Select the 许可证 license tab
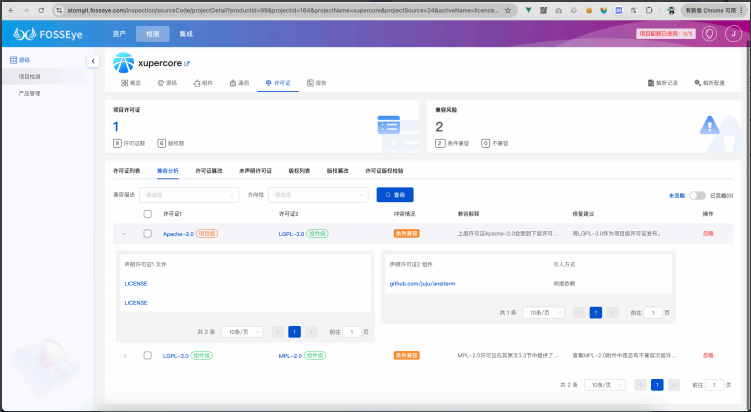 point(278,83)
